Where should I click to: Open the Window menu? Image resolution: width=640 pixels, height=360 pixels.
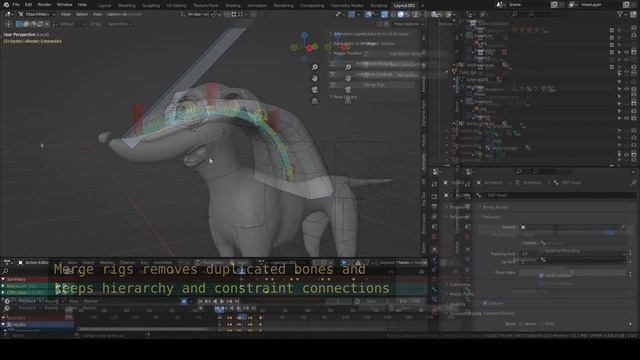[64, 5]
